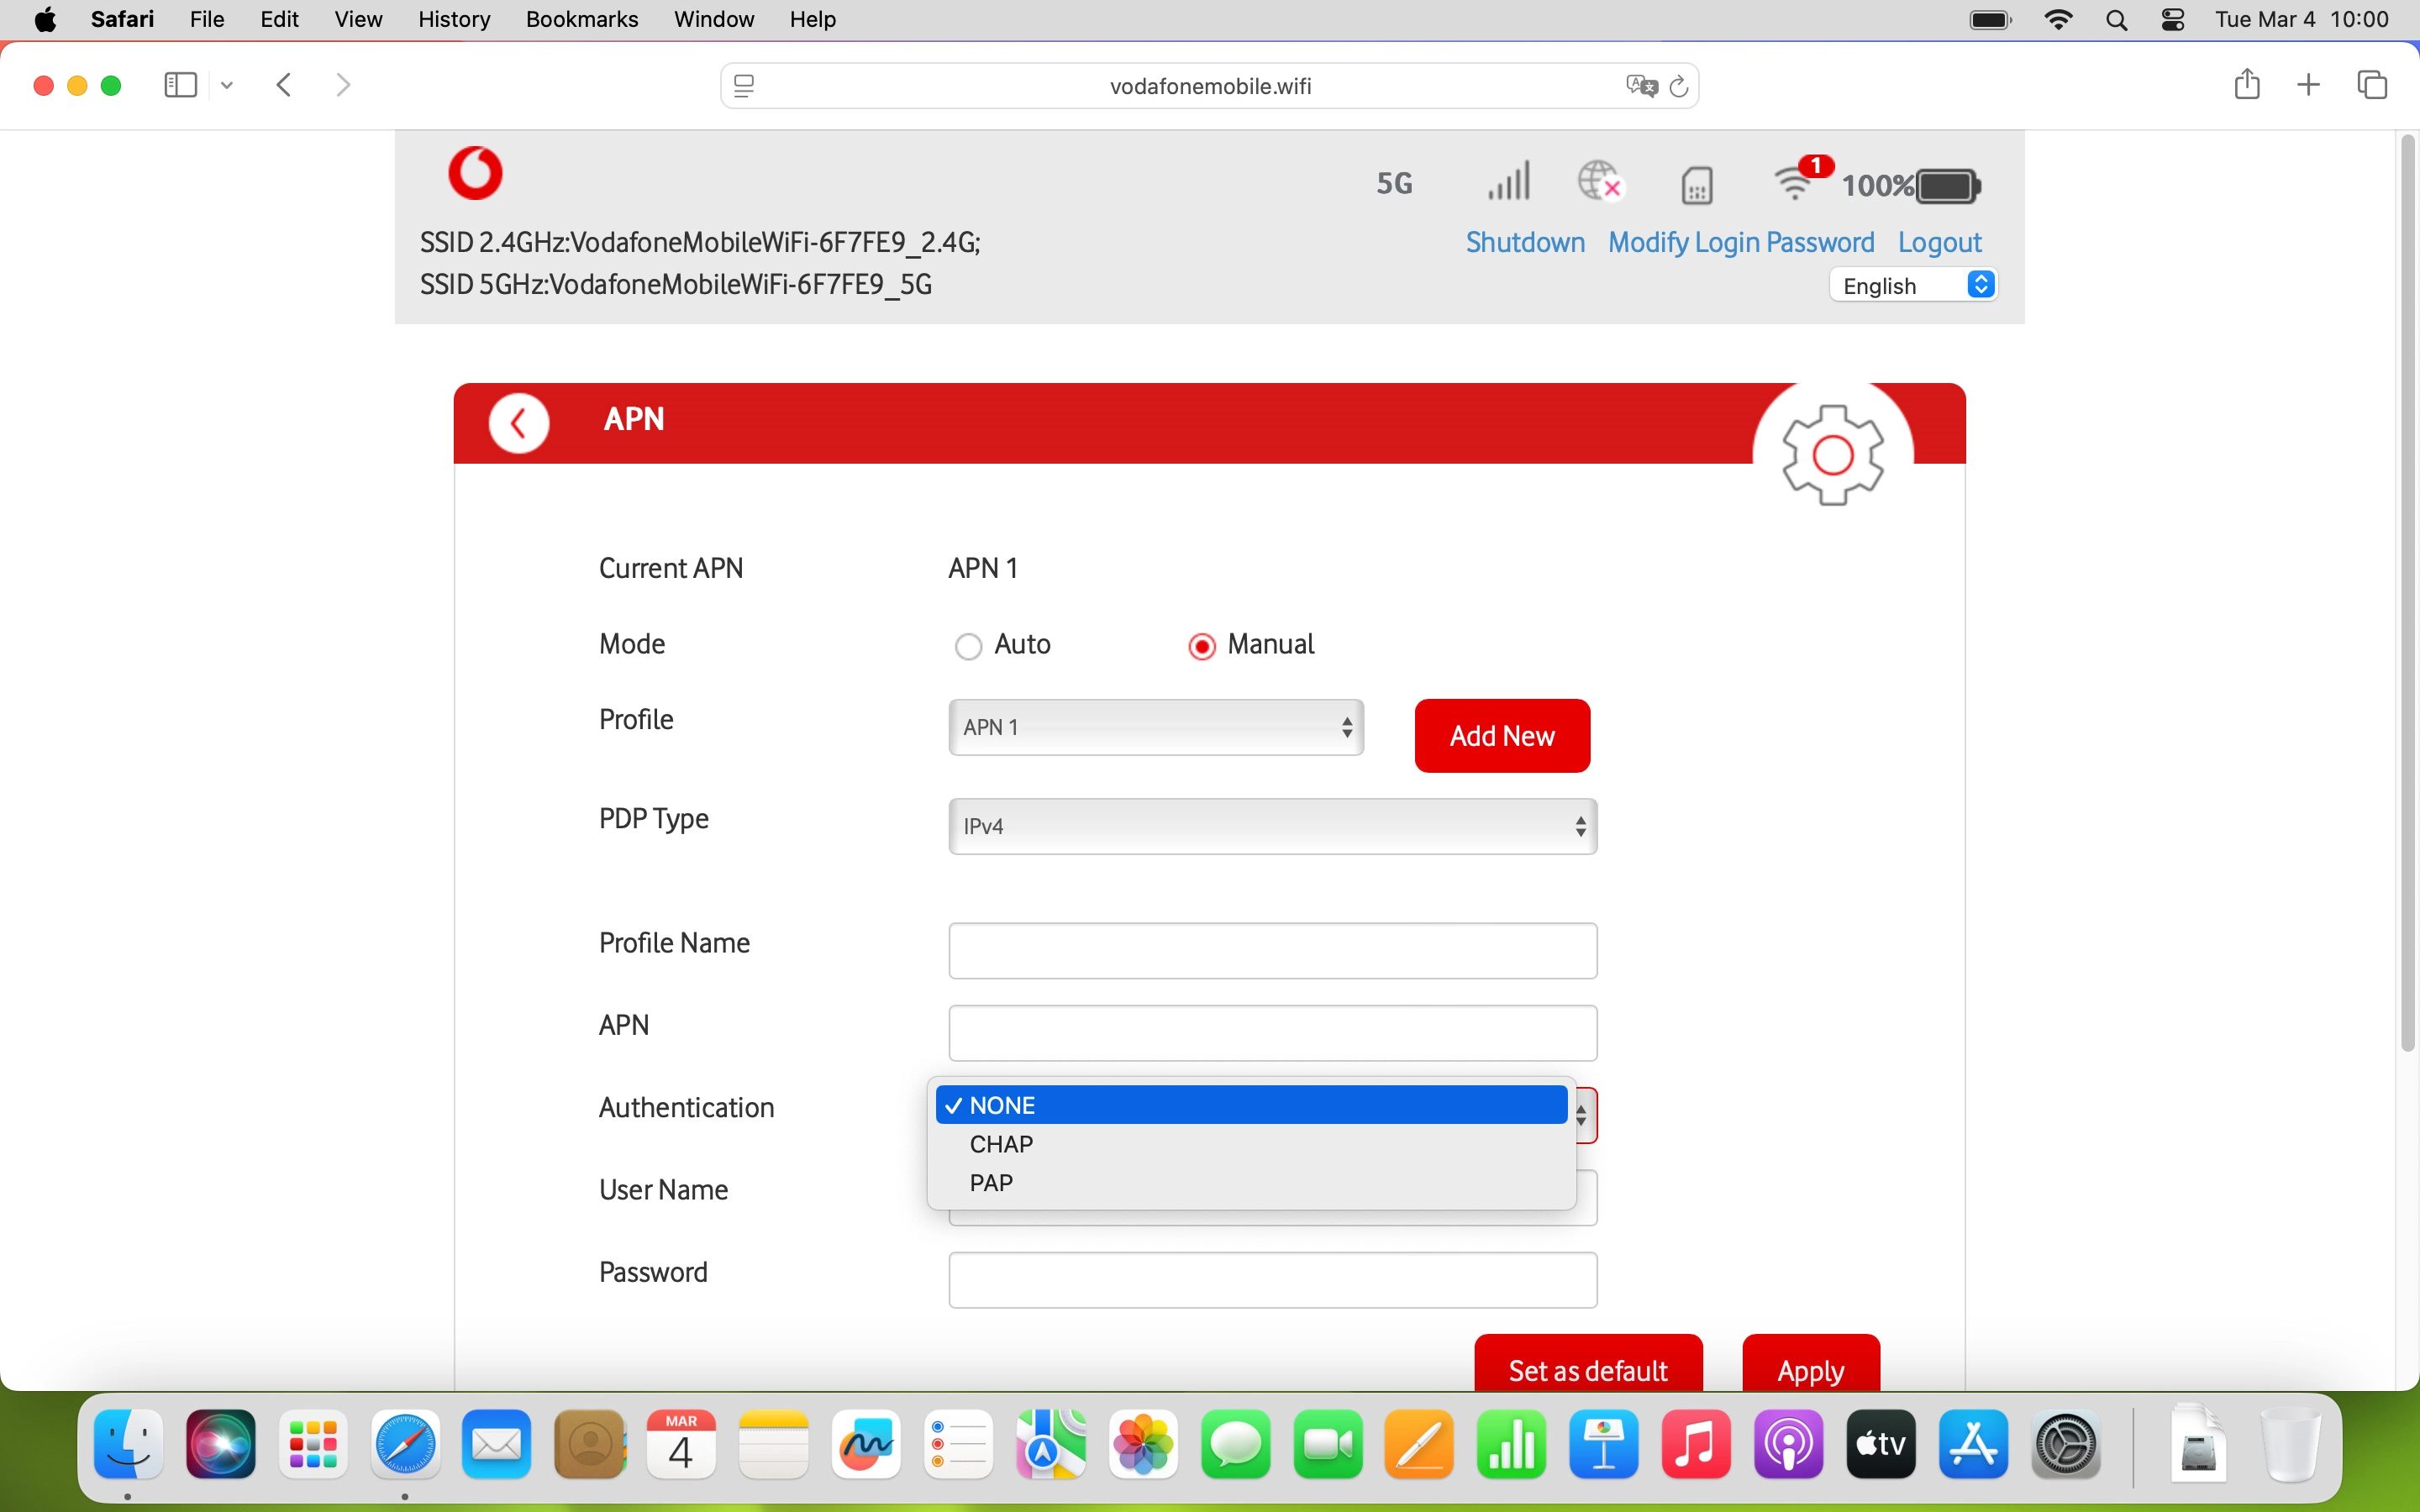
Task: Expand the PDP Type IPv4 dropdown
Action: (1272, 826)
